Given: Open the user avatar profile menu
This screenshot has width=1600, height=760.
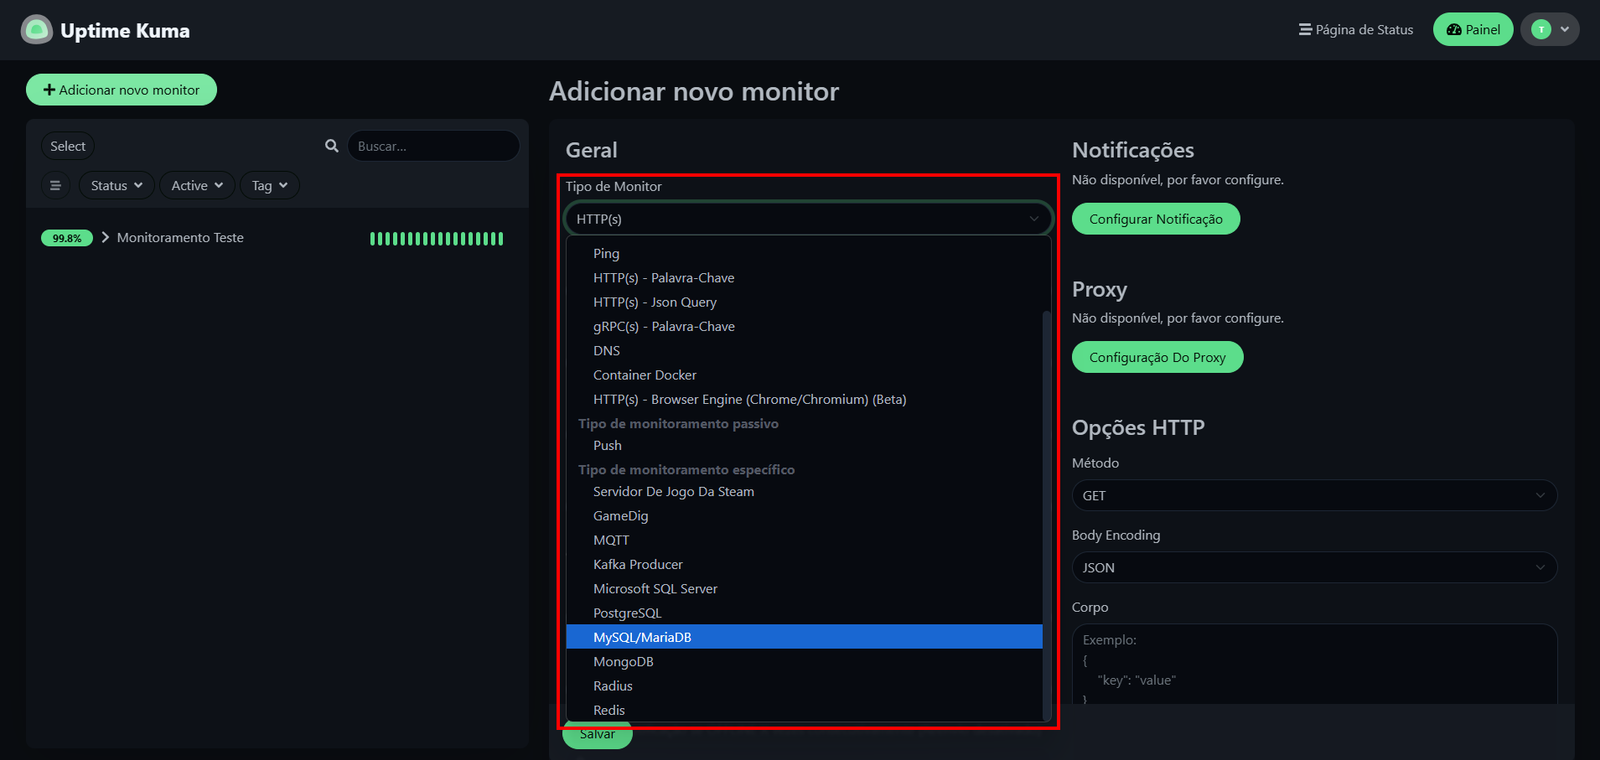Looking at the screenshot, I should pos(1549,30).
